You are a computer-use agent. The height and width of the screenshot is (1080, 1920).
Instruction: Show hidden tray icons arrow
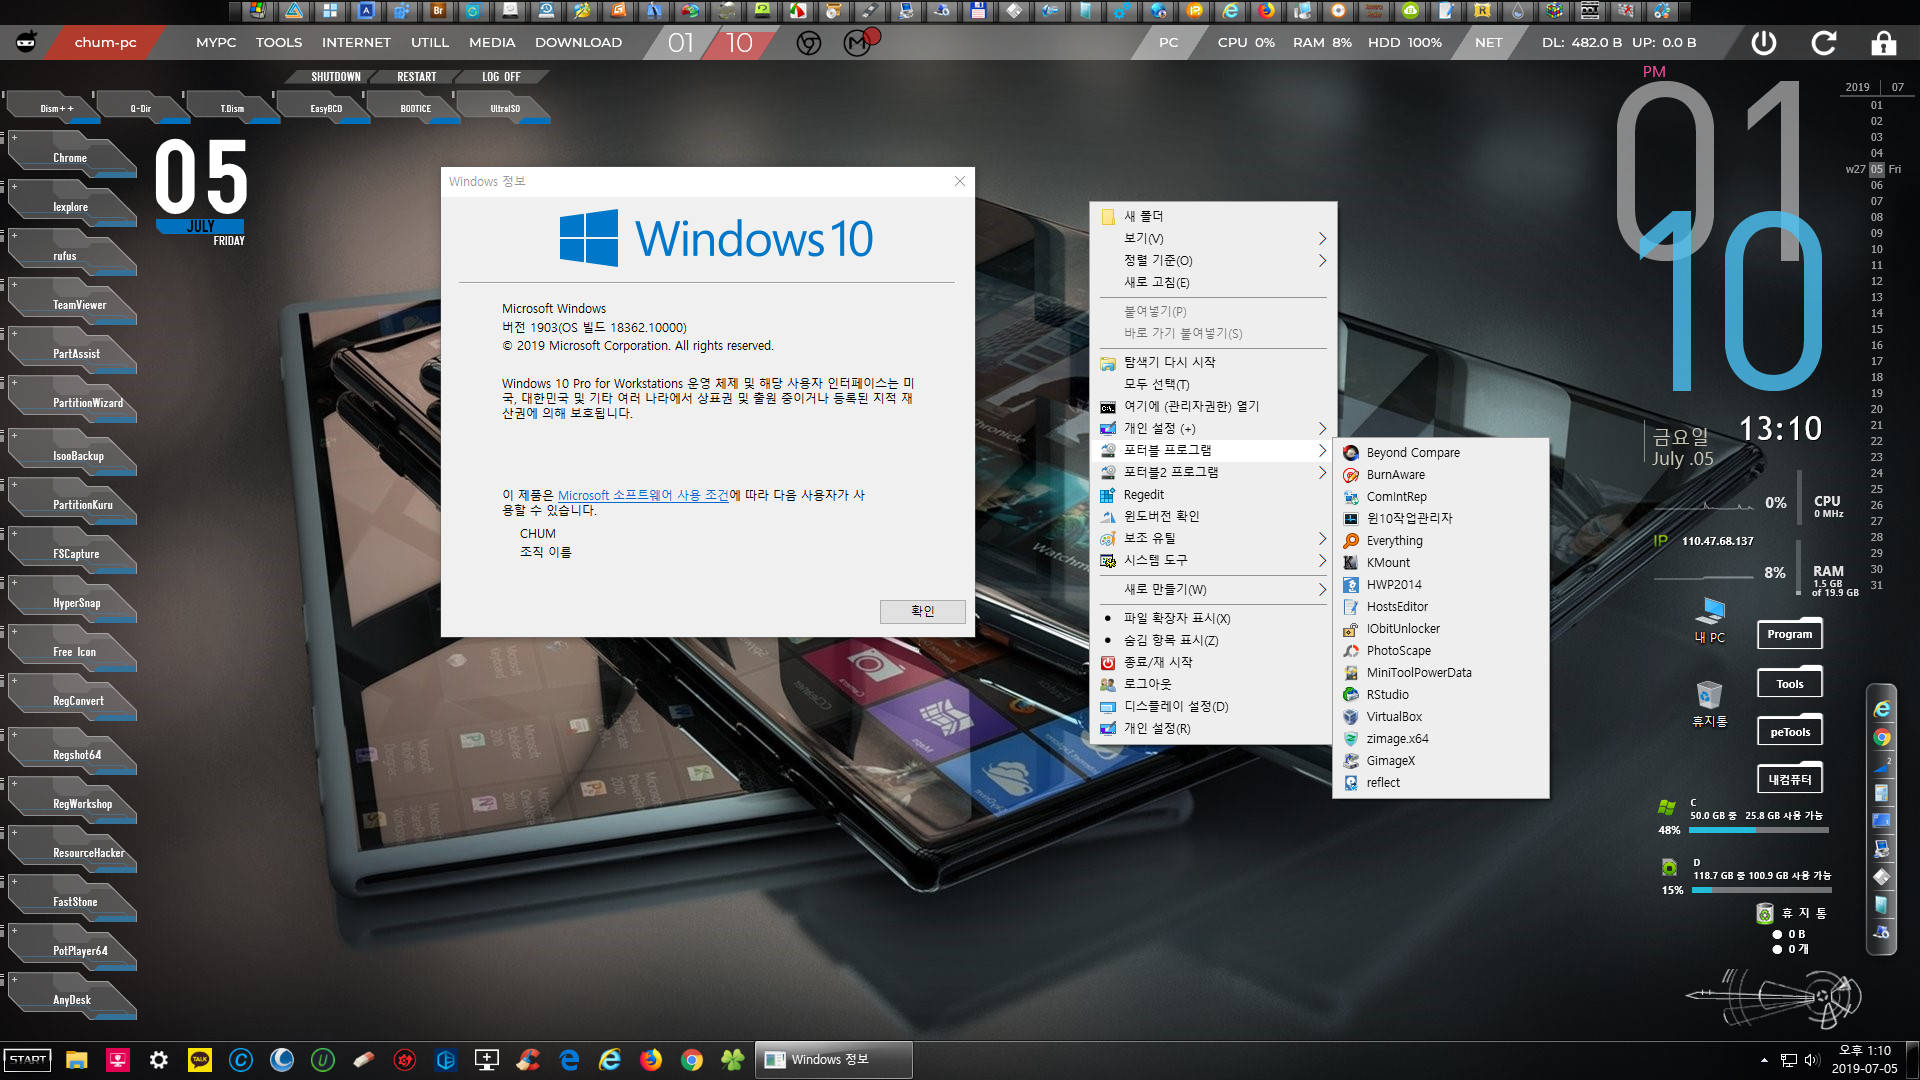tap(1764, 1060)
